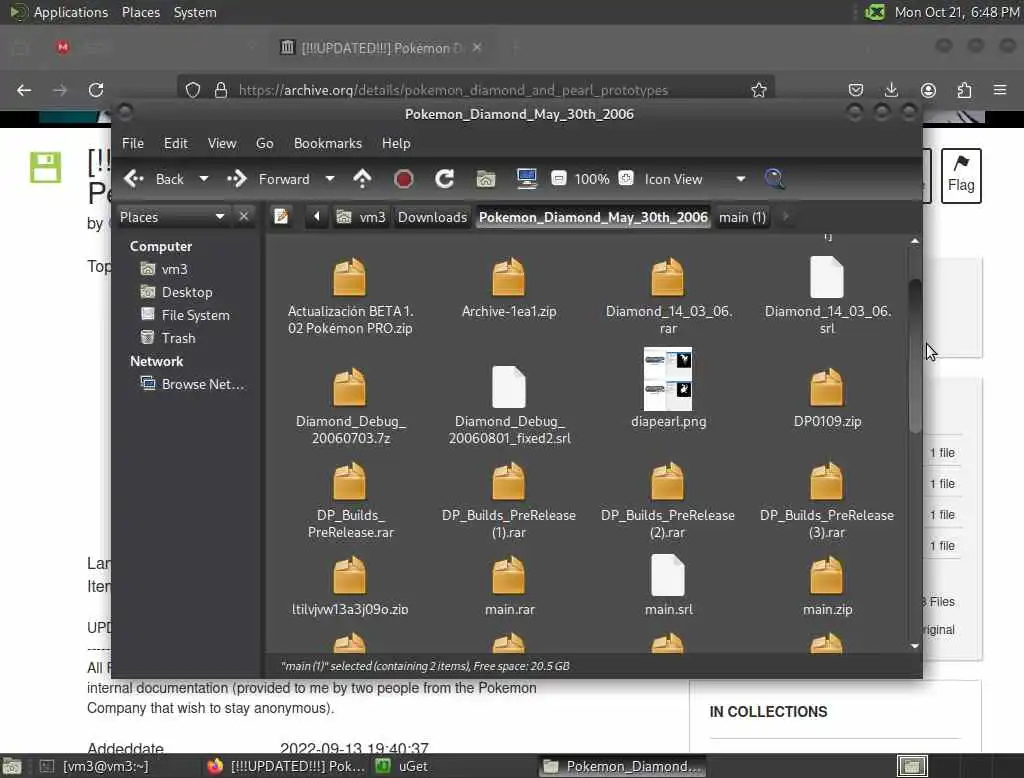Open the Places sidebar selector dropdown

[x=172, y=217]
